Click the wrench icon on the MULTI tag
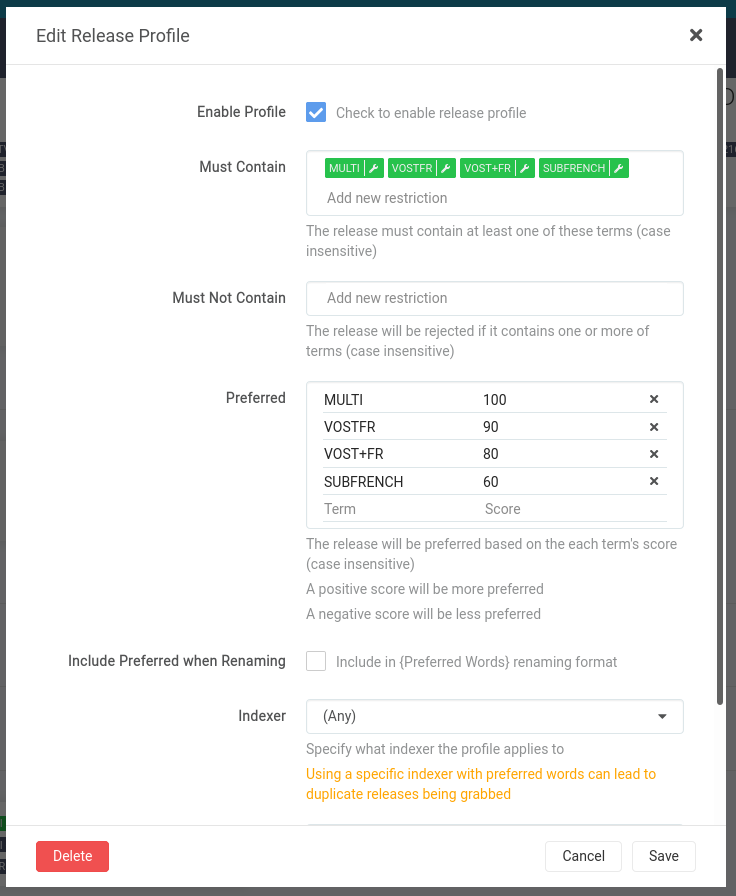The image size is (736, 896). pyautogui.click(x=371, y=168)
